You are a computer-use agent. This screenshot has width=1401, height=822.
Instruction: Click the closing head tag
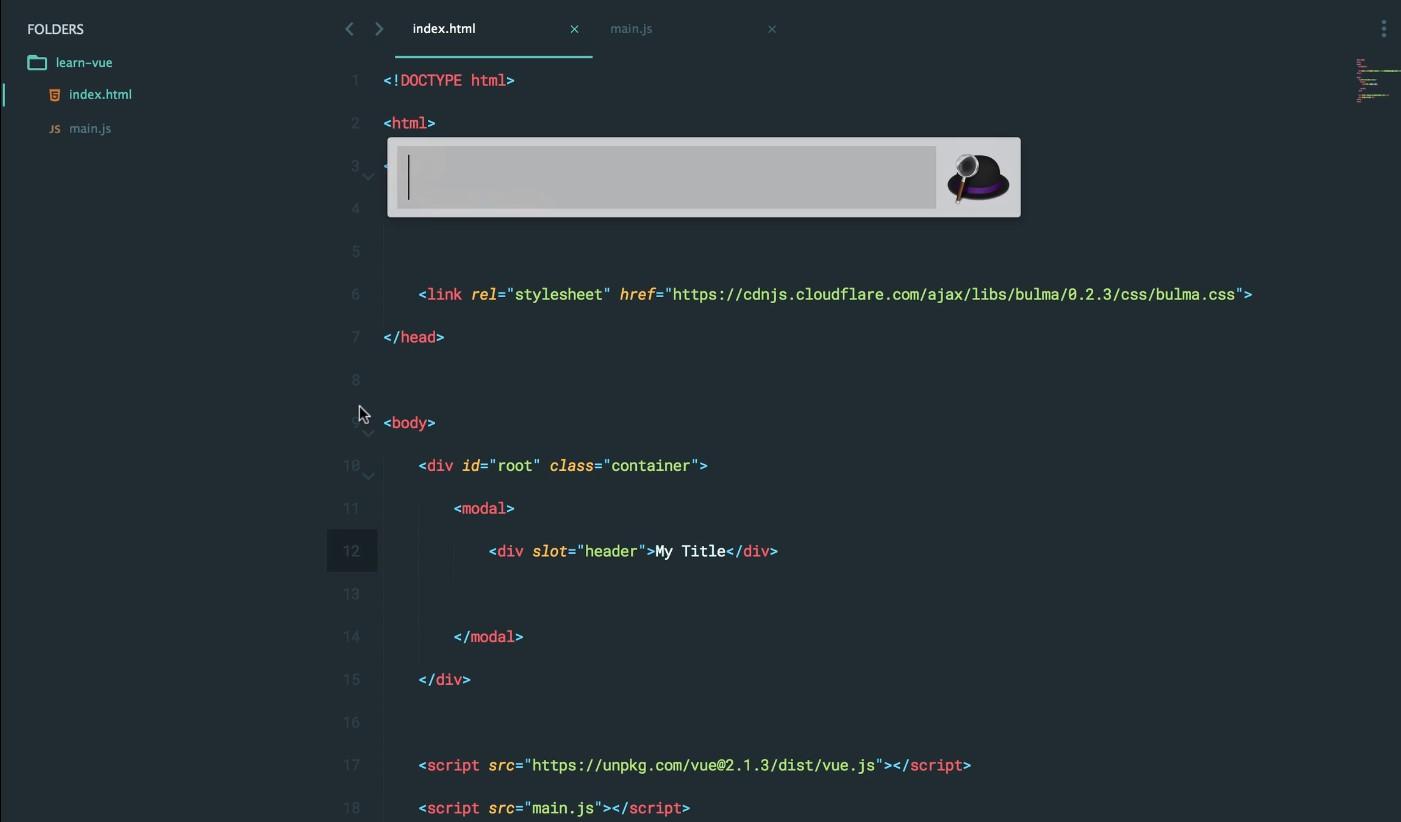pyautogui.click(x=414, y=337)
